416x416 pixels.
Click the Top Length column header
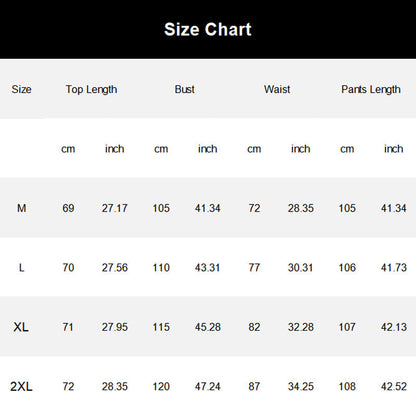91,90
